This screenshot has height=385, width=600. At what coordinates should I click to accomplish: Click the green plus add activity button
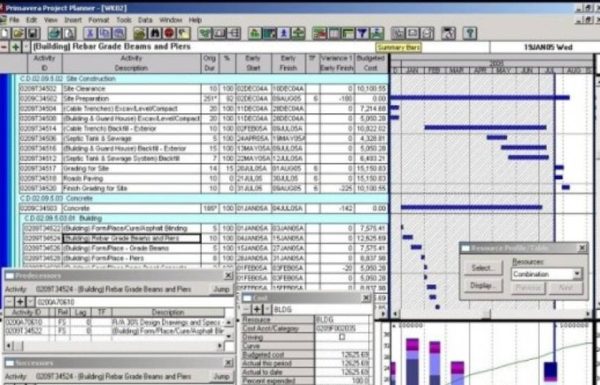pyautogui.click(x=15, y=47)
